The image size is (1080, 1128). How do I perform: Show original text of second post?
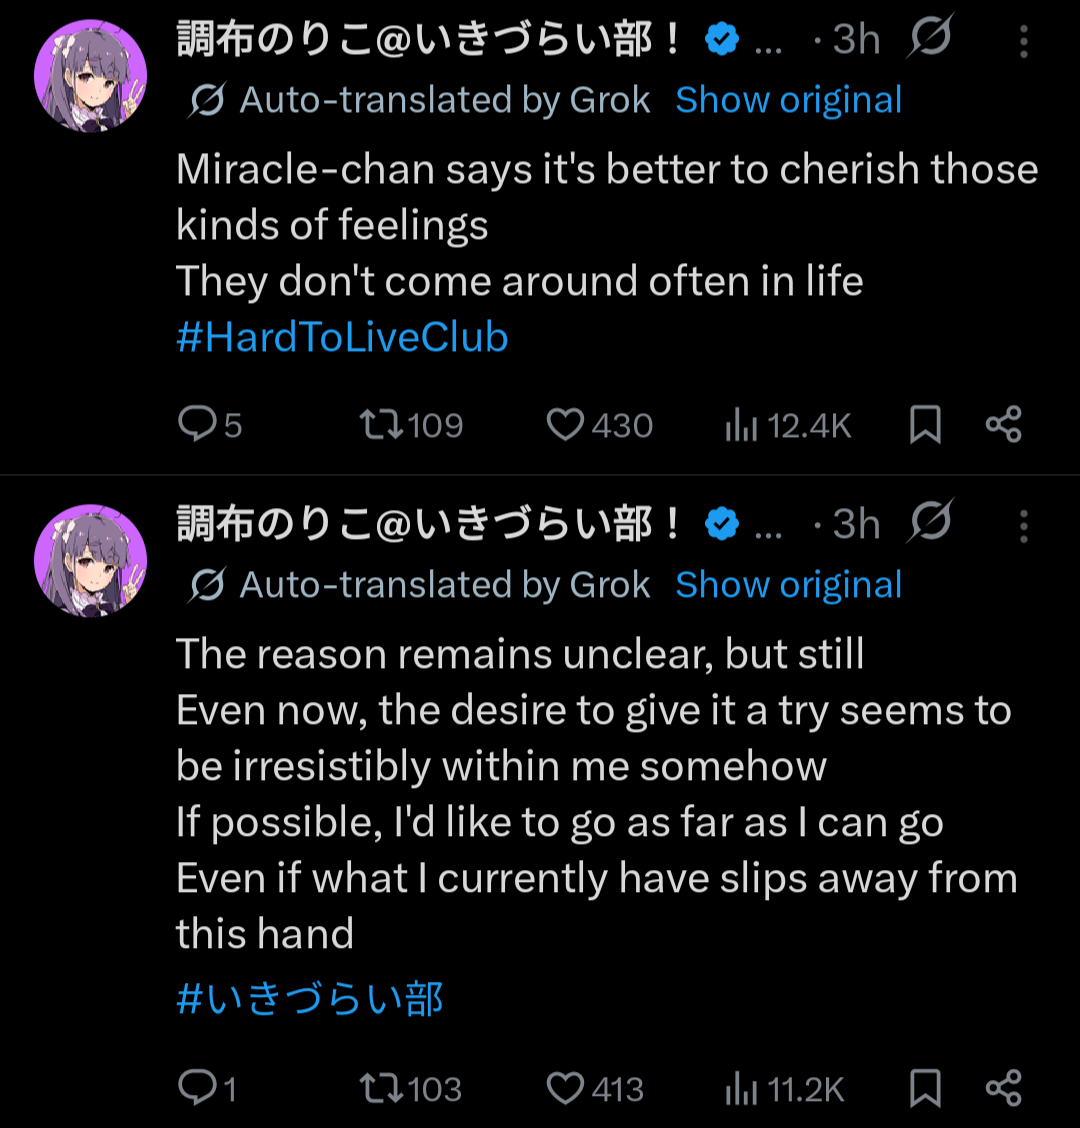click(x=788, y=585)
